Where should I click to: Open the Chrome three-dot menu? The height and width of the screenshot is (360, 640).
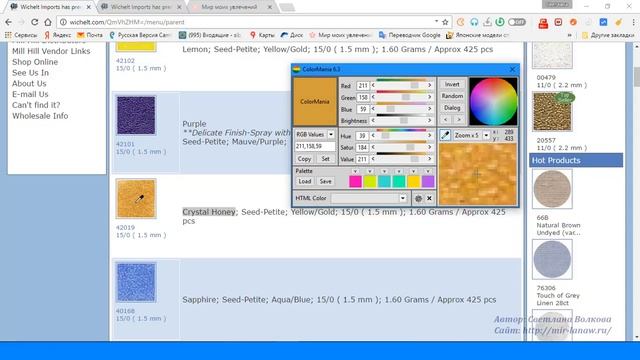(x=633, y=22)
